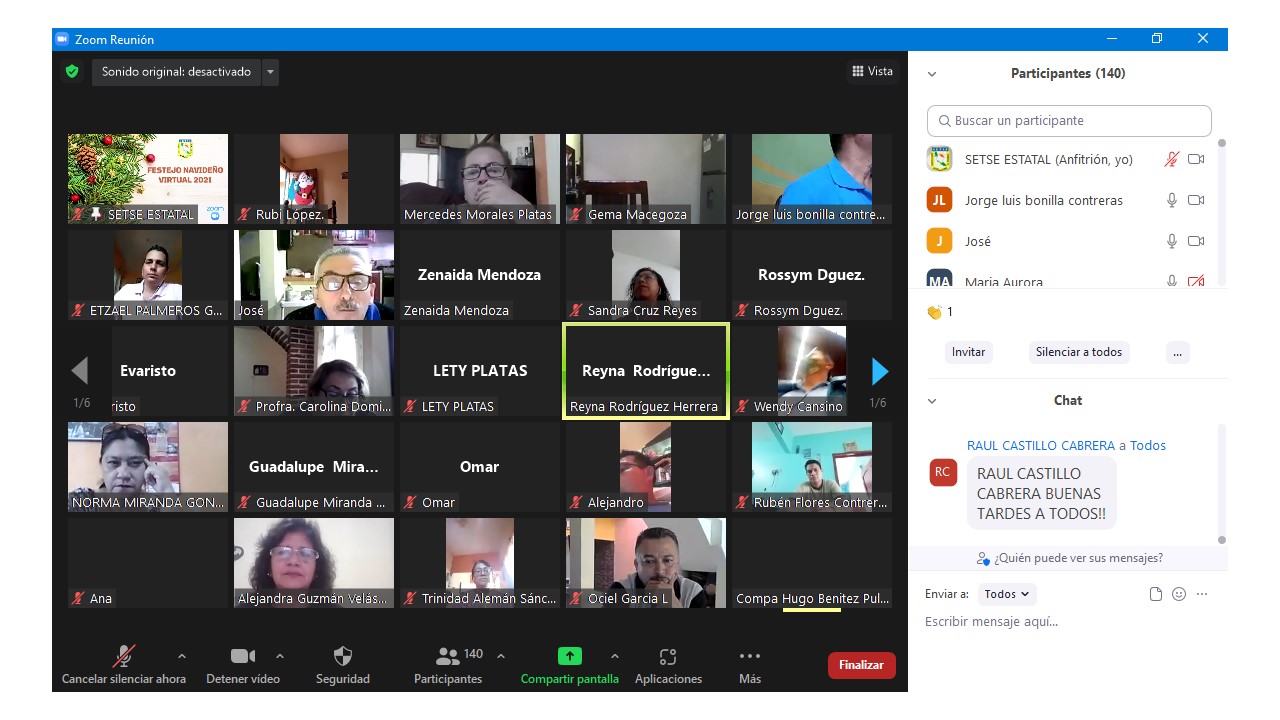Expand the Sonido original dropdown arrow

tap(270, 72)
